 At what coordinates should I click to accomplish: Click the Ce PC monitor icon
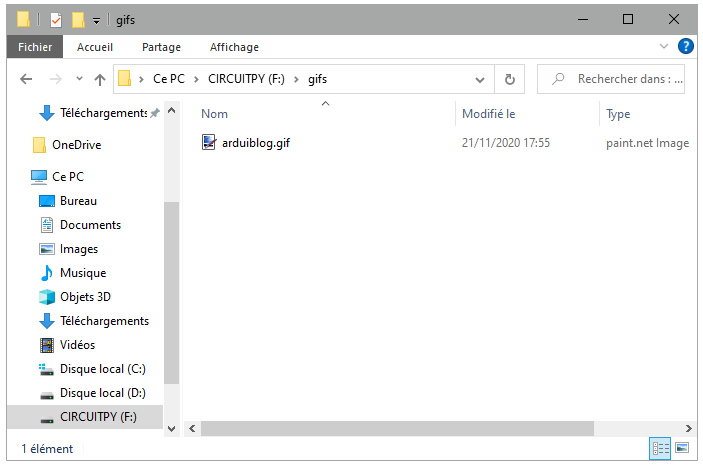pyautogui.click(x=39, y=177)
